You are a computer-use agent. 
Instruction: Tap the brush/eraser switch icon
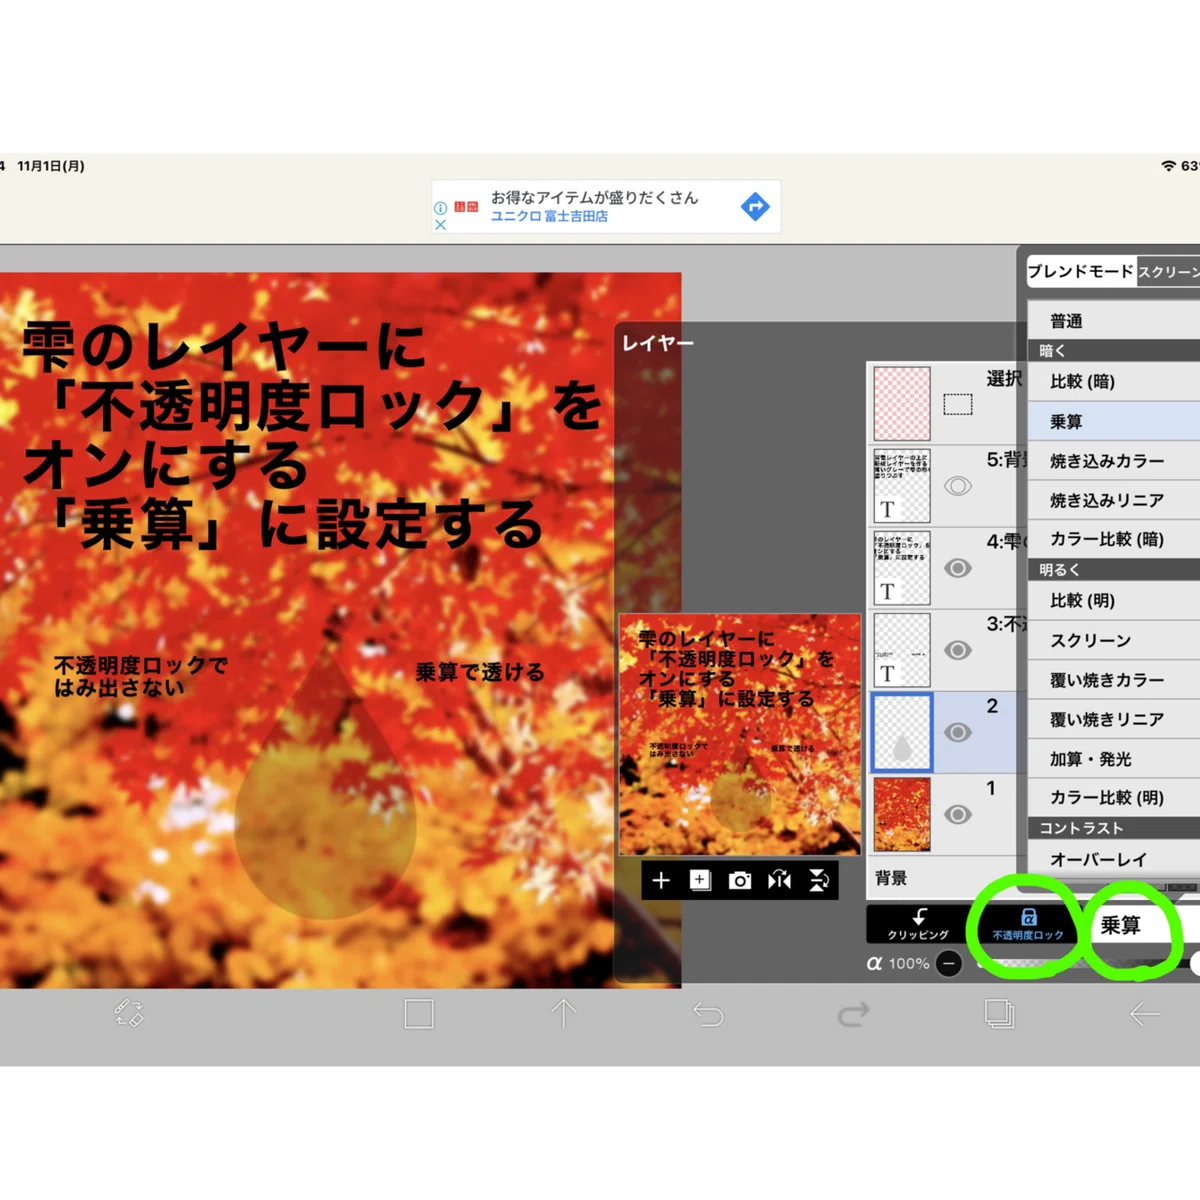pyautogui.click(x=129, y=1013)
